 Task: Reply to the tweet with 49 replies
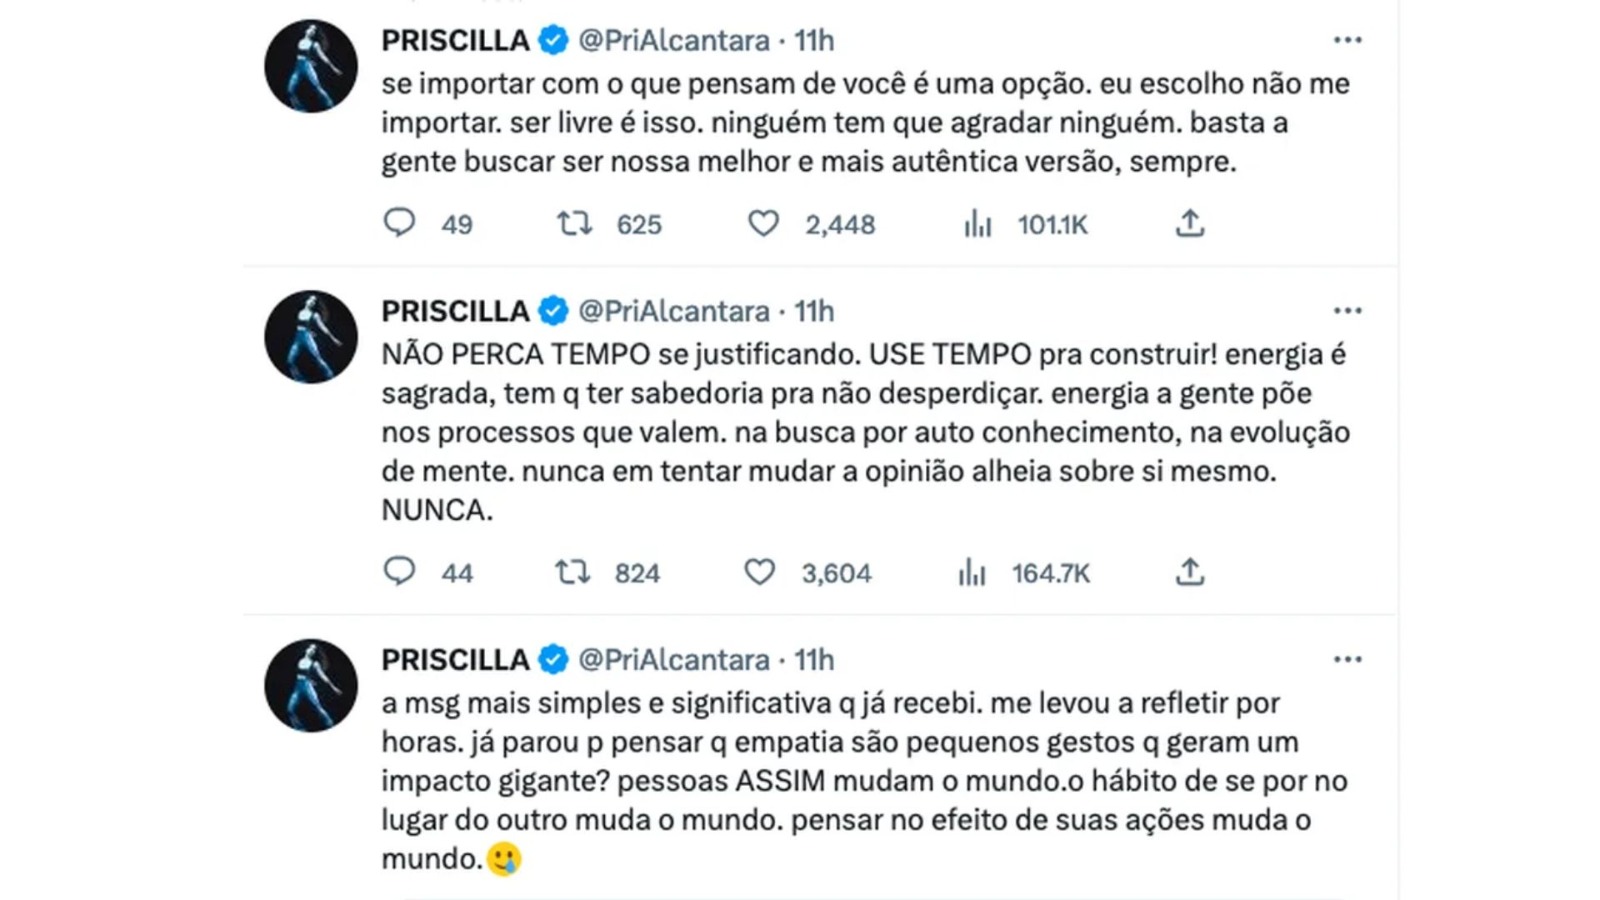[x=400, y=223]
